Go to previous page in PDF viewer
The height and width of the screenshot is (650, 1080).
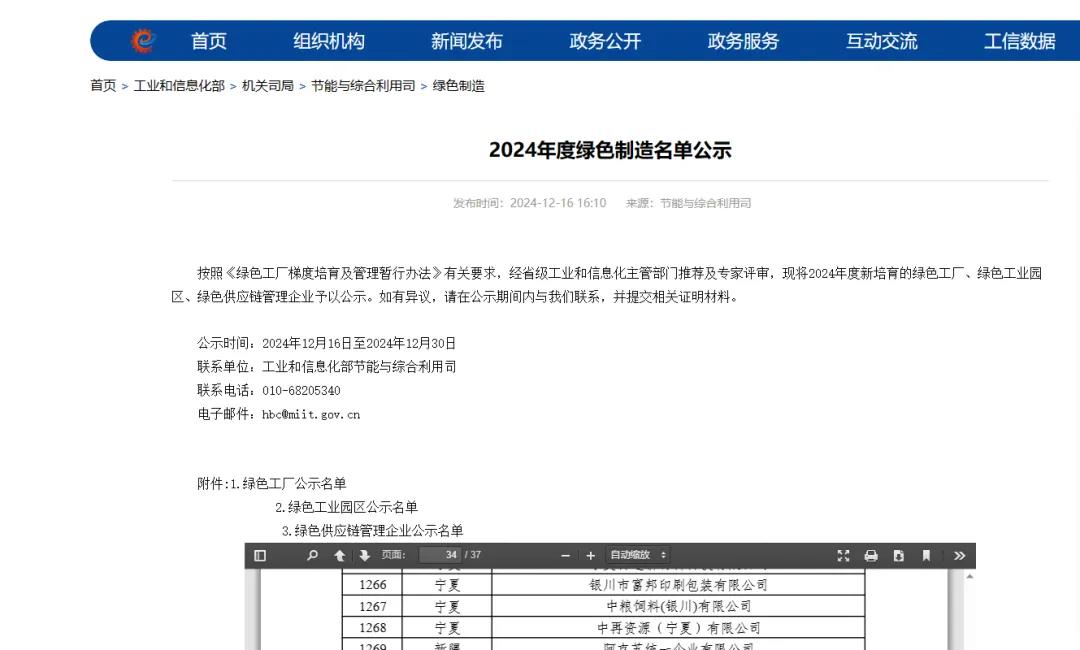coord(340,556)
